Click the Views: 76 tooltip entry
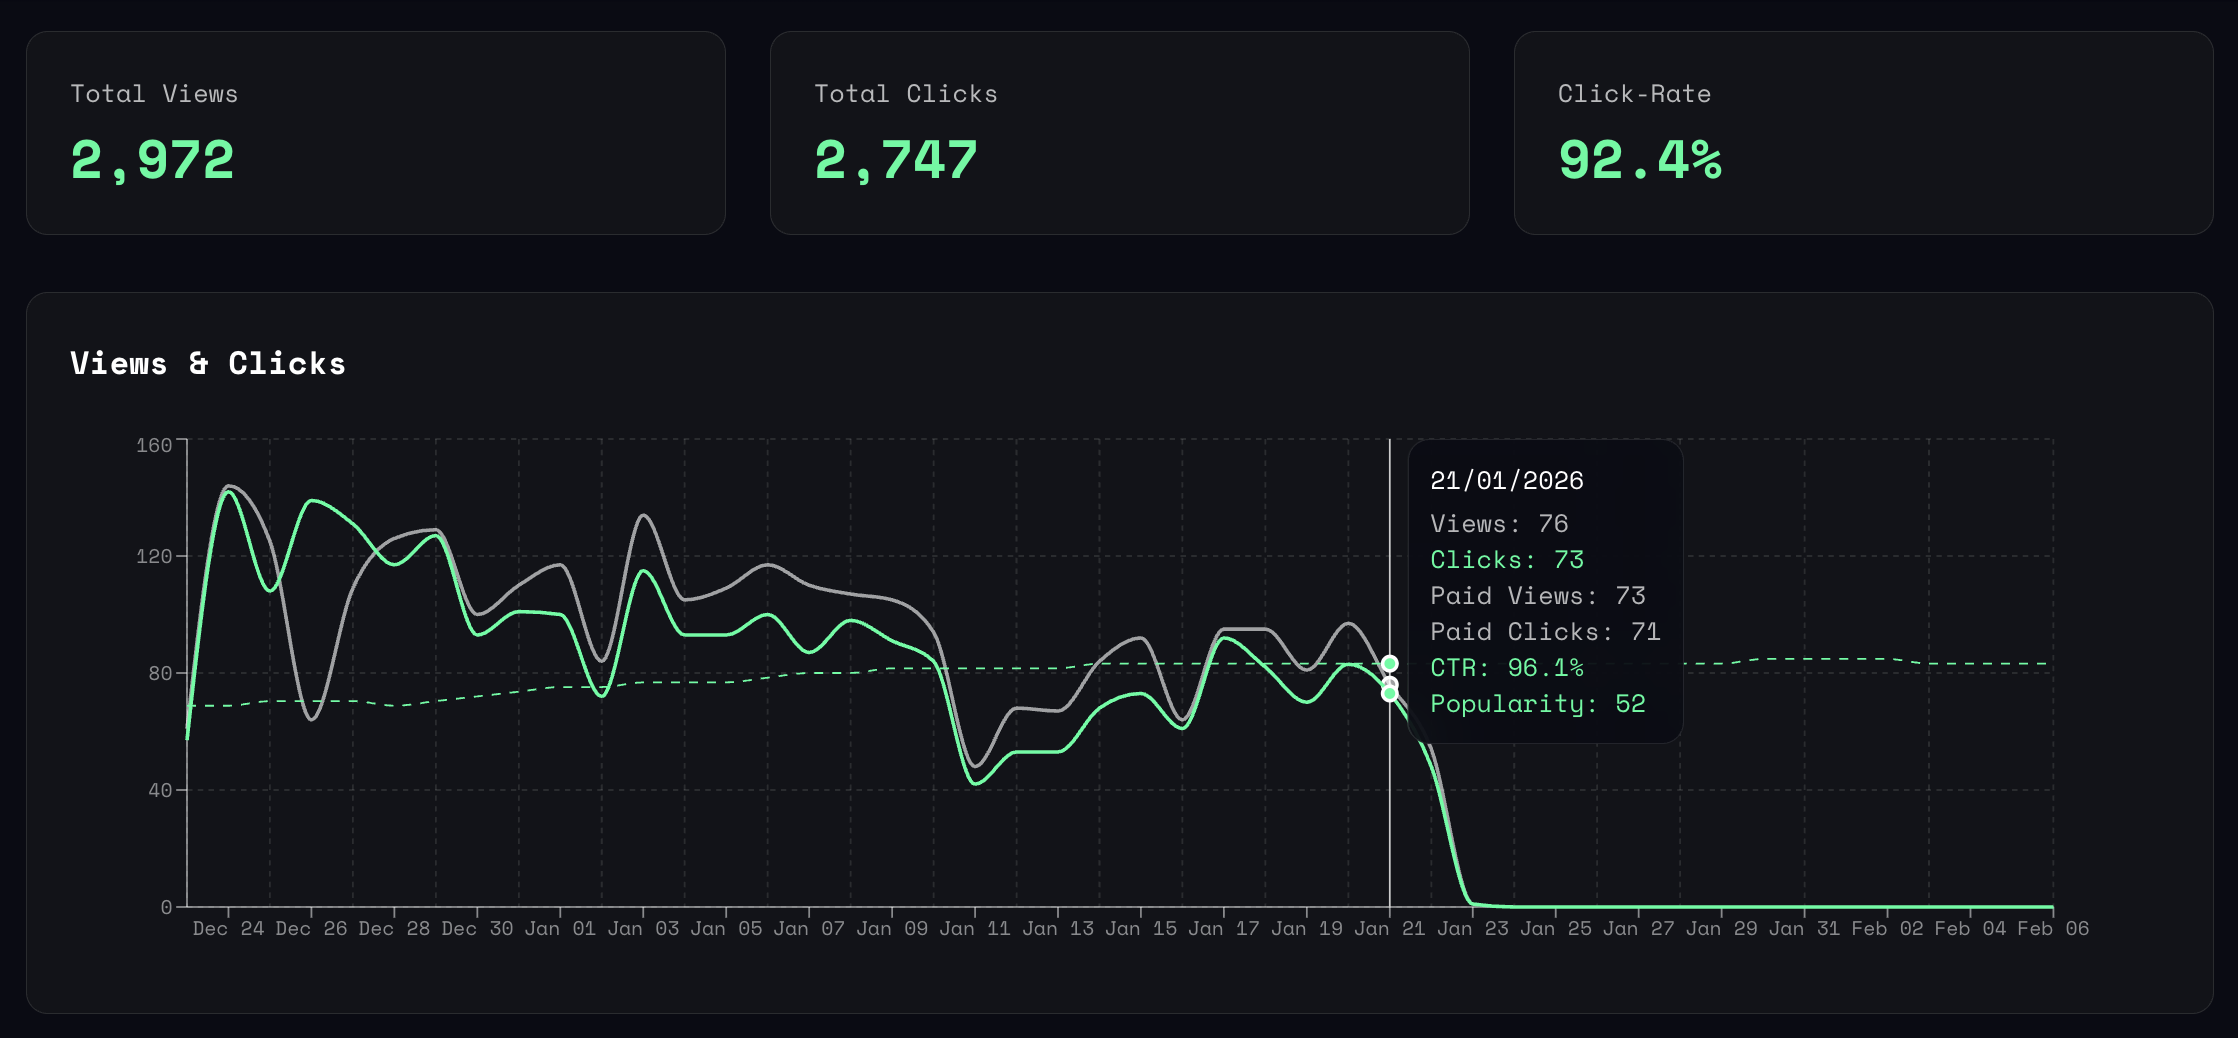This screenshot has width=2238, height=1038. [1498, 523]
